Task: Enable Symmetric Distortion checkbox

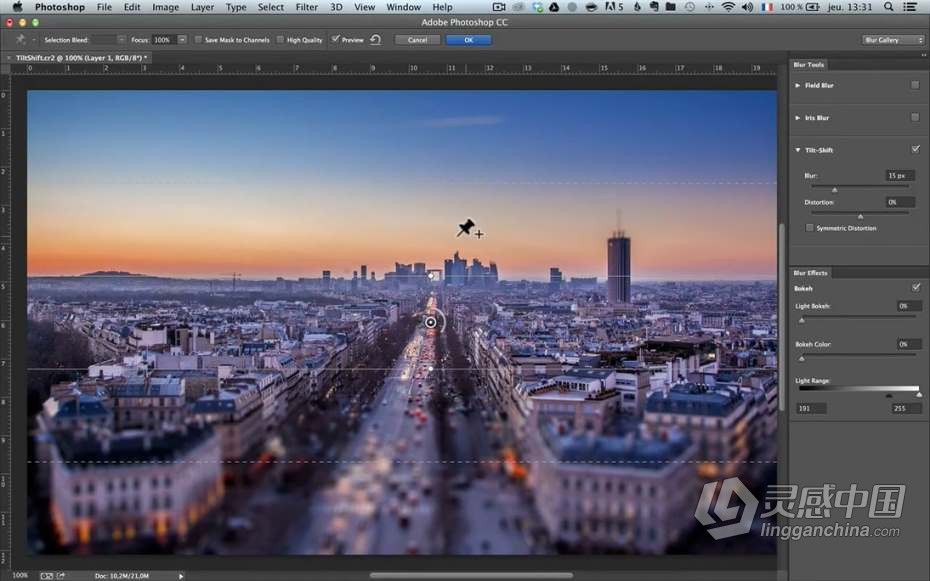Action: (x=810, y=228)
